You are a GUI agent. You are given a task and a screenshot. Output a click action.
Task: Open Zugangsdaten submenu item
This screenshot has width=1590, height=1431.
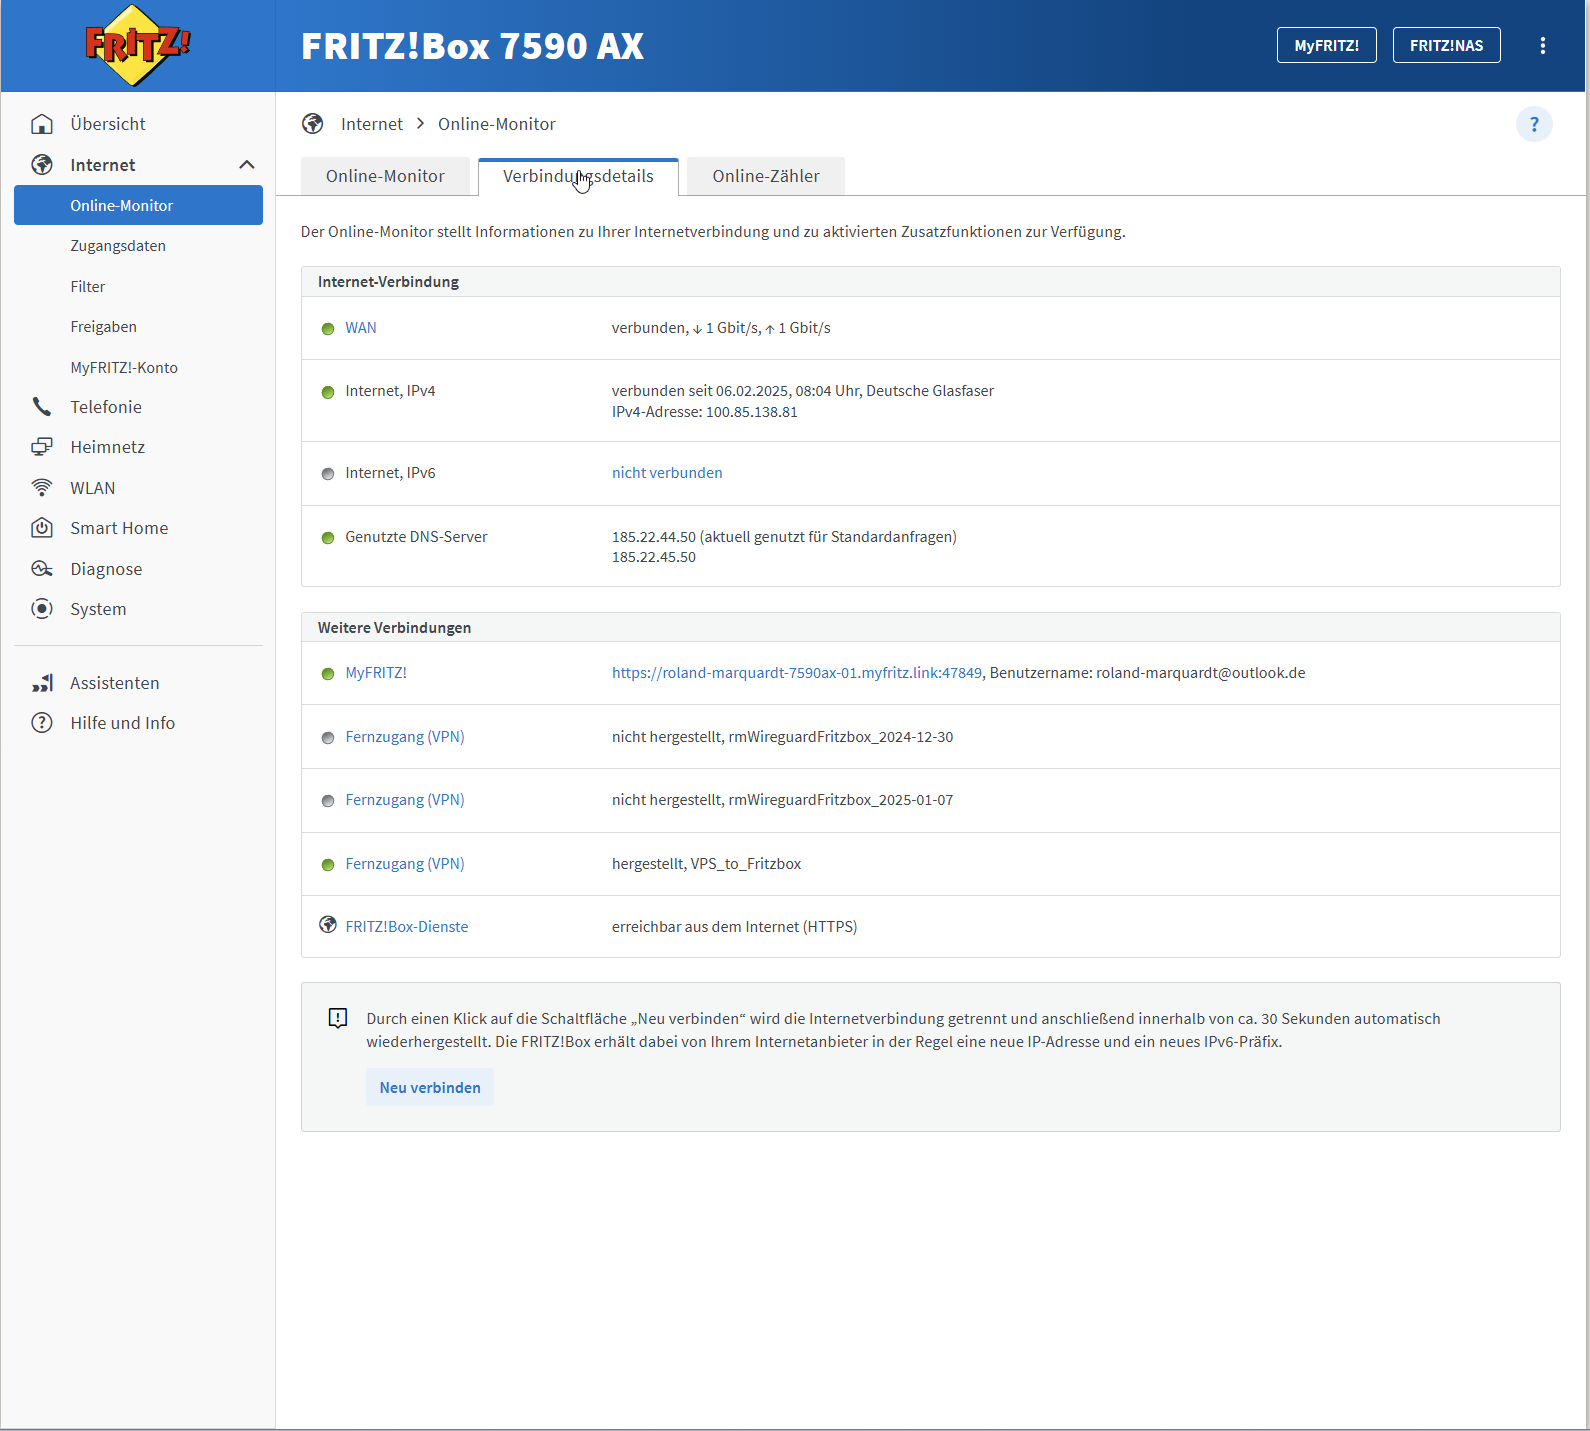tap(118, 246)
